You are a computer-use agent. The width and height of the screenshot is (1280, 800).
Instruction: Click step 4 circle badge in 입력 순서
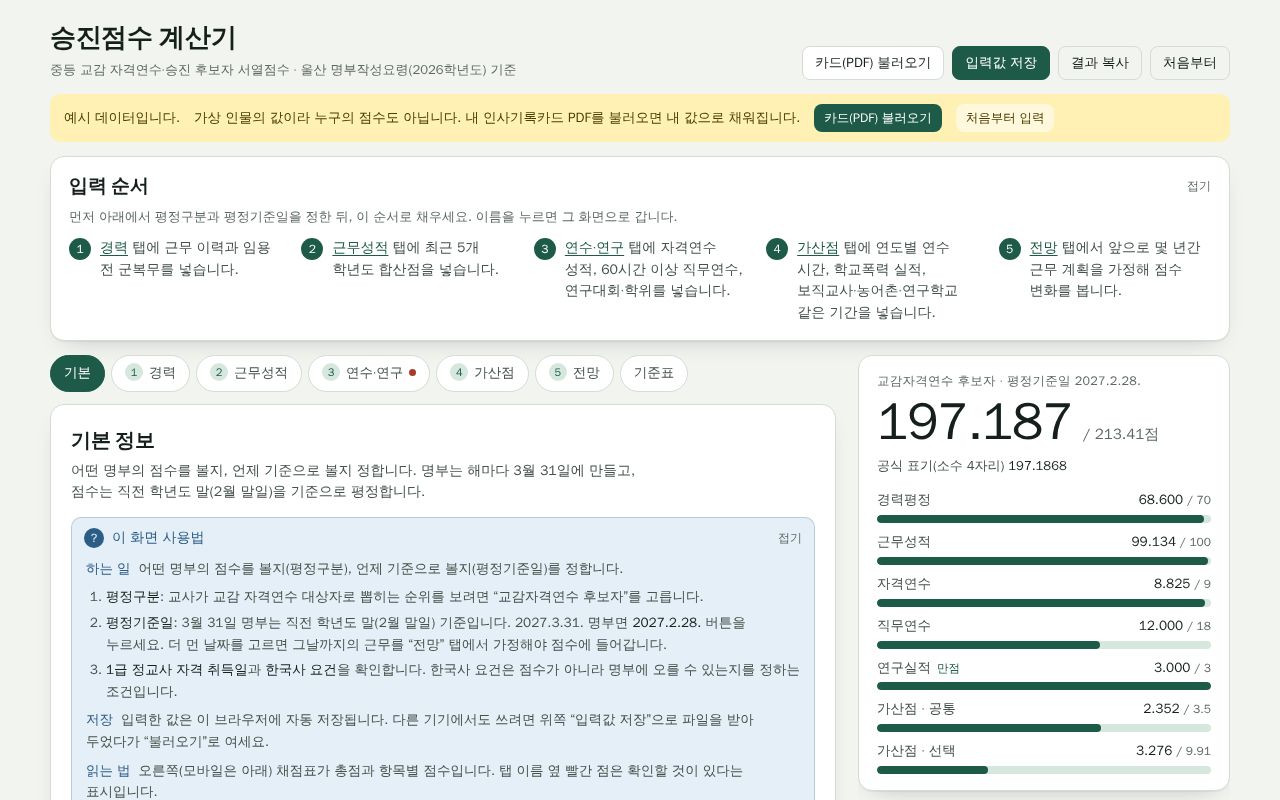777,249
